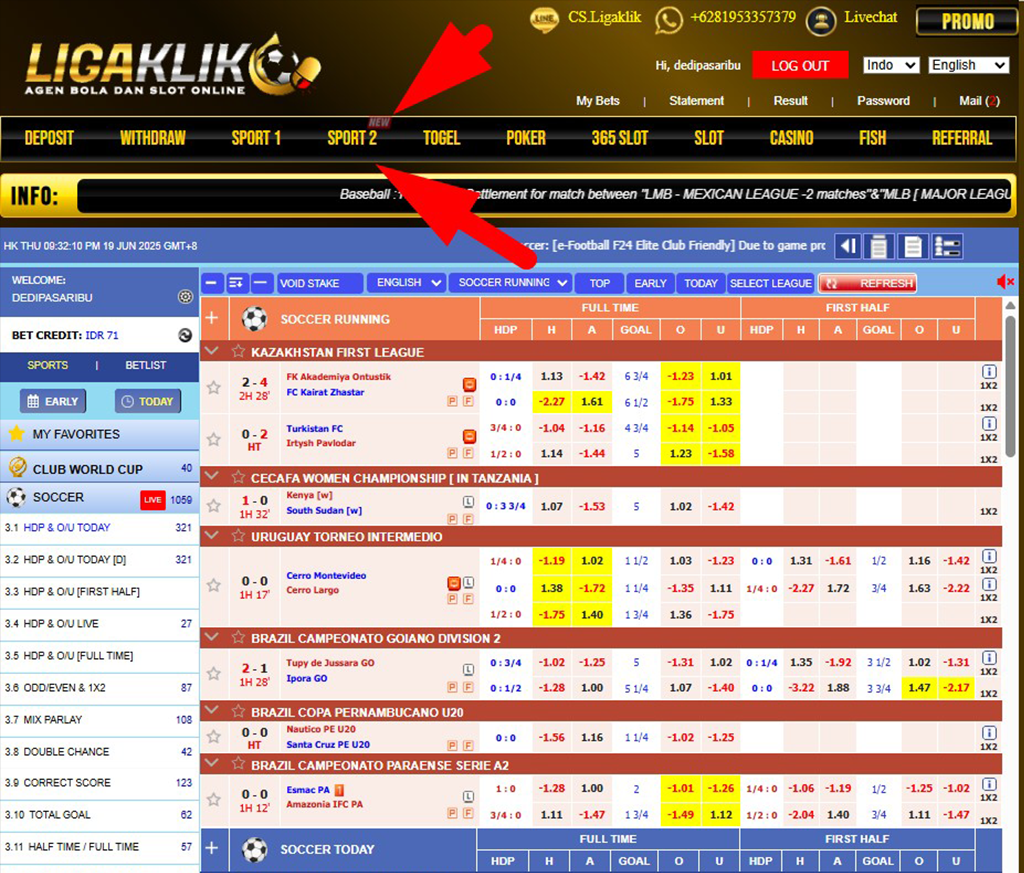The height and width of the screenshot is (873, 1024).
Task: Click the sidebar TODAY button
Action: click(x=148, y=401)
